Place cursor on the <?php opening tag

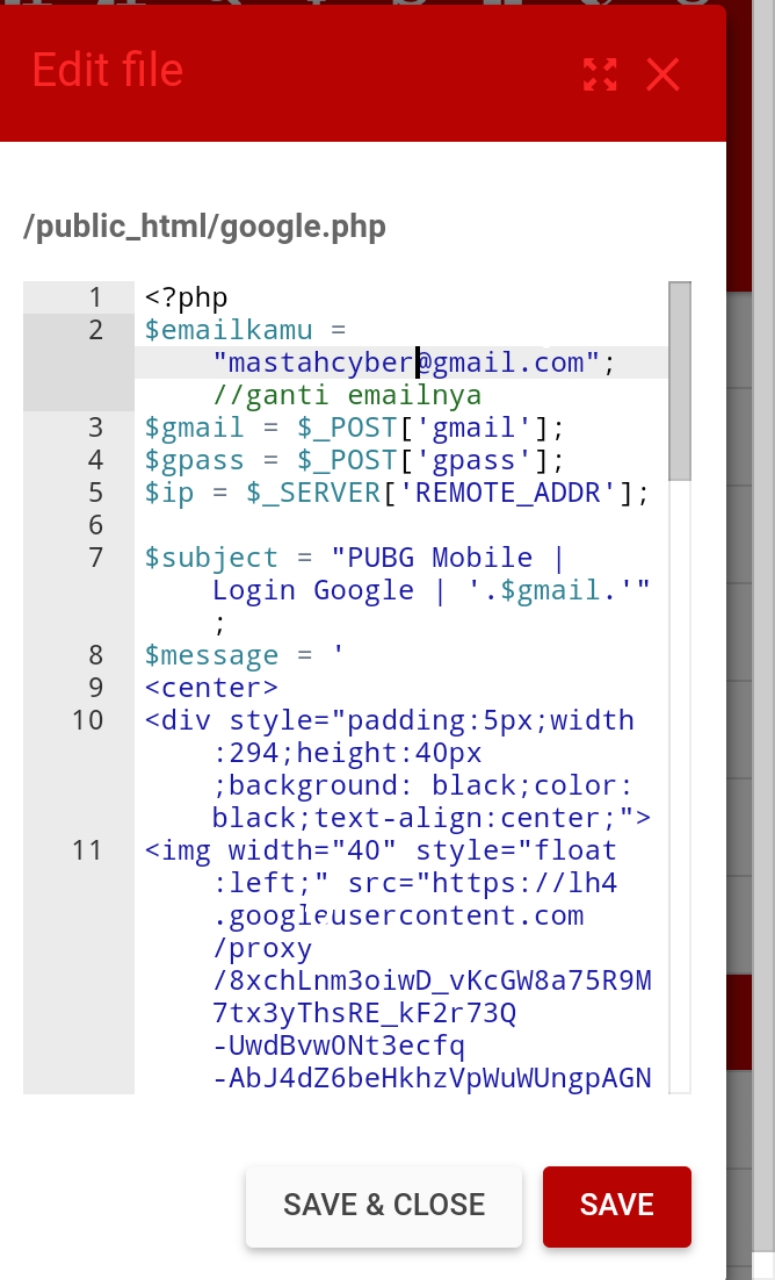pos(186,297)
